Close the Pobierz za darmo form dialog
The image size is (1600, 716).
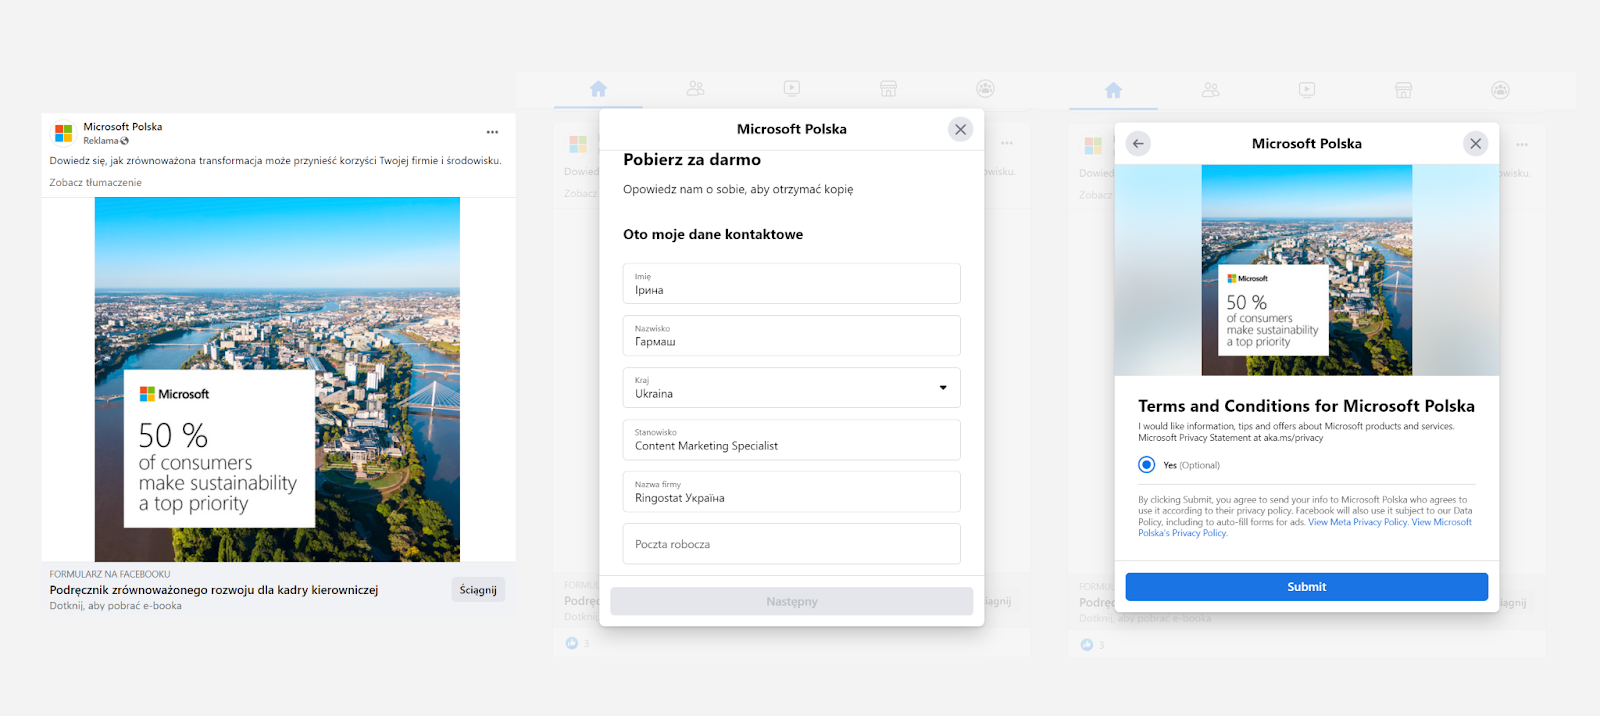coord(960,129)
